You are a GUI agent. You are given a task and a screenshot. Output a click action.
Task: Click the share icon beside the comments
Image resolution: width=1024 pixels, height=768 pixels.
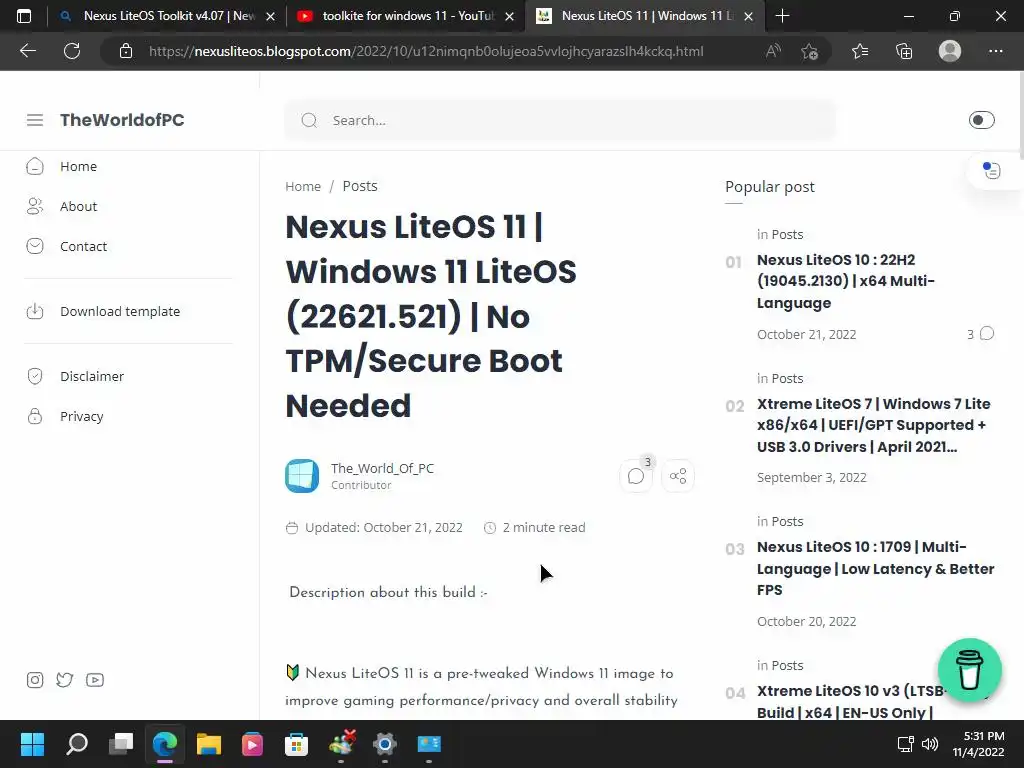point(678,476)
